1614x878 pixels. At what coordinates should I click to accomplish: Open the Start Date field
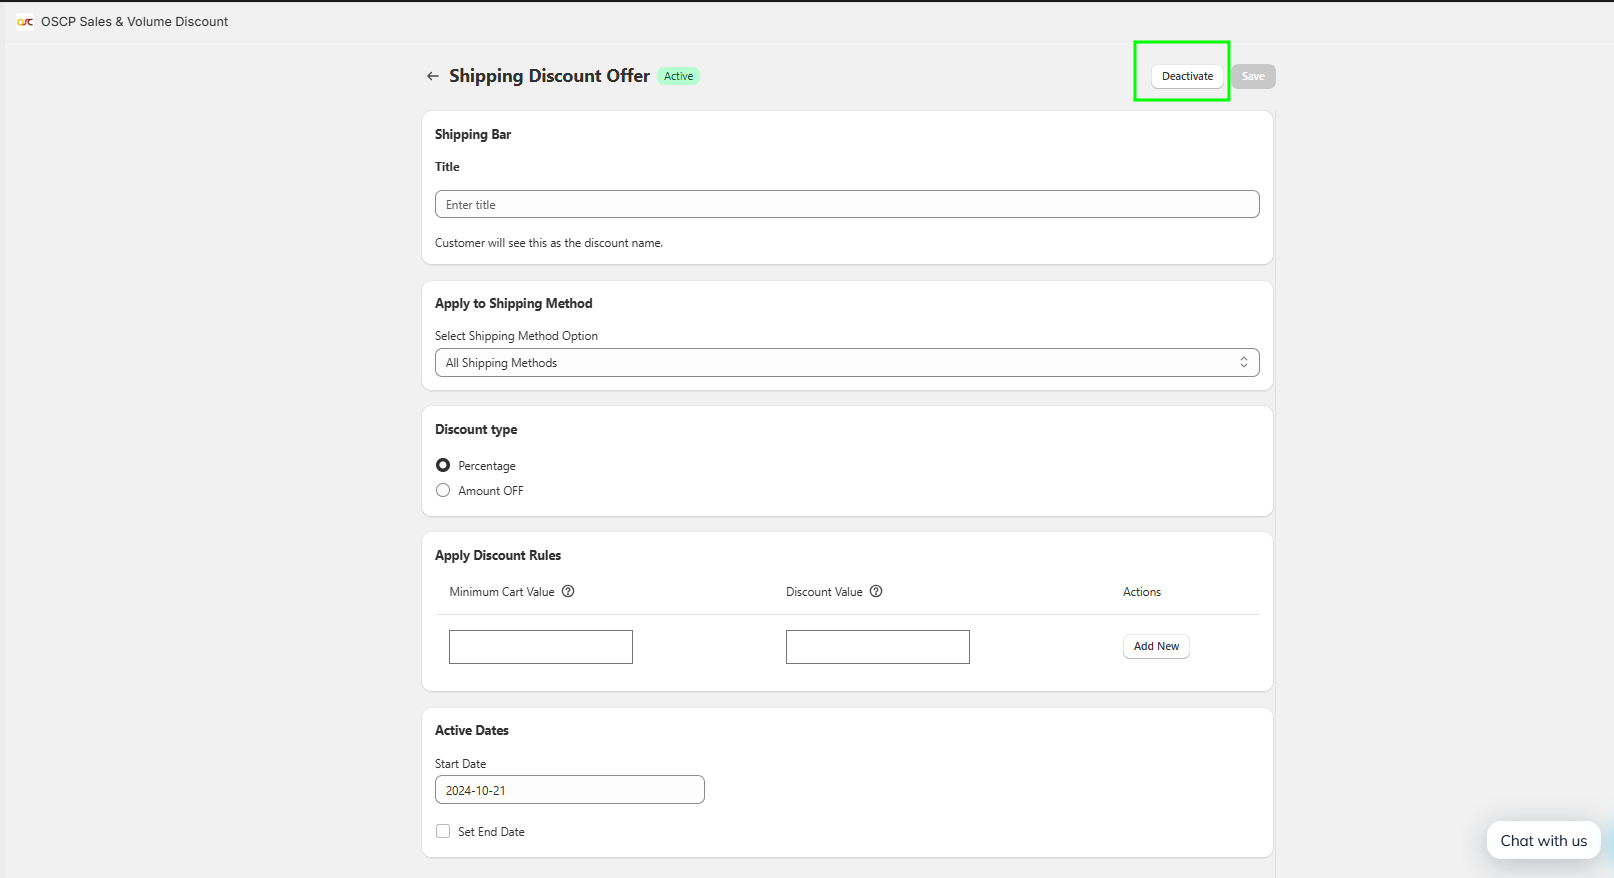[569, 790]
